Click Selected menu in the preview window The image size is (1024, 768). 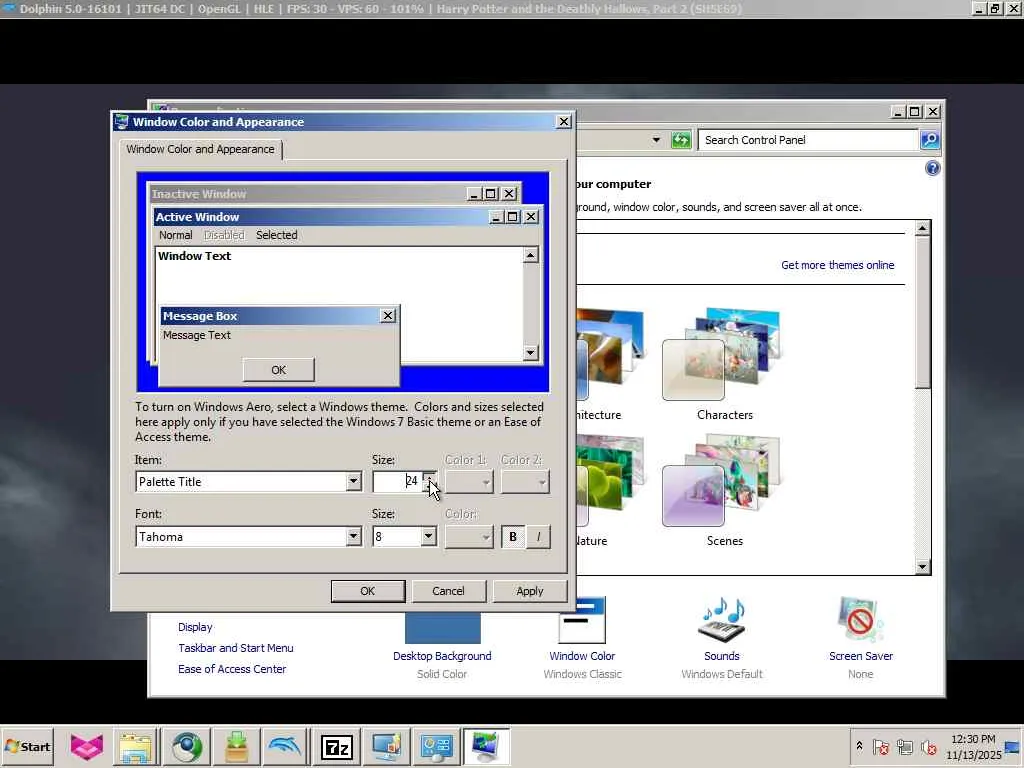[x=277, y=235]
